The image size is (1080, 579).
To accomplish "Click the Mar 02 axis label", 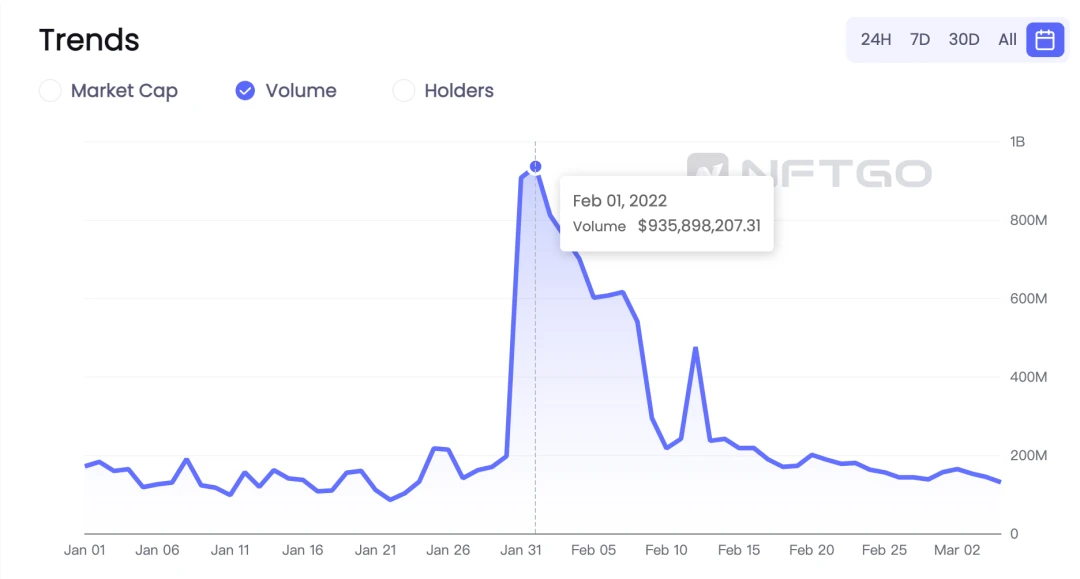I will [957, 550].
